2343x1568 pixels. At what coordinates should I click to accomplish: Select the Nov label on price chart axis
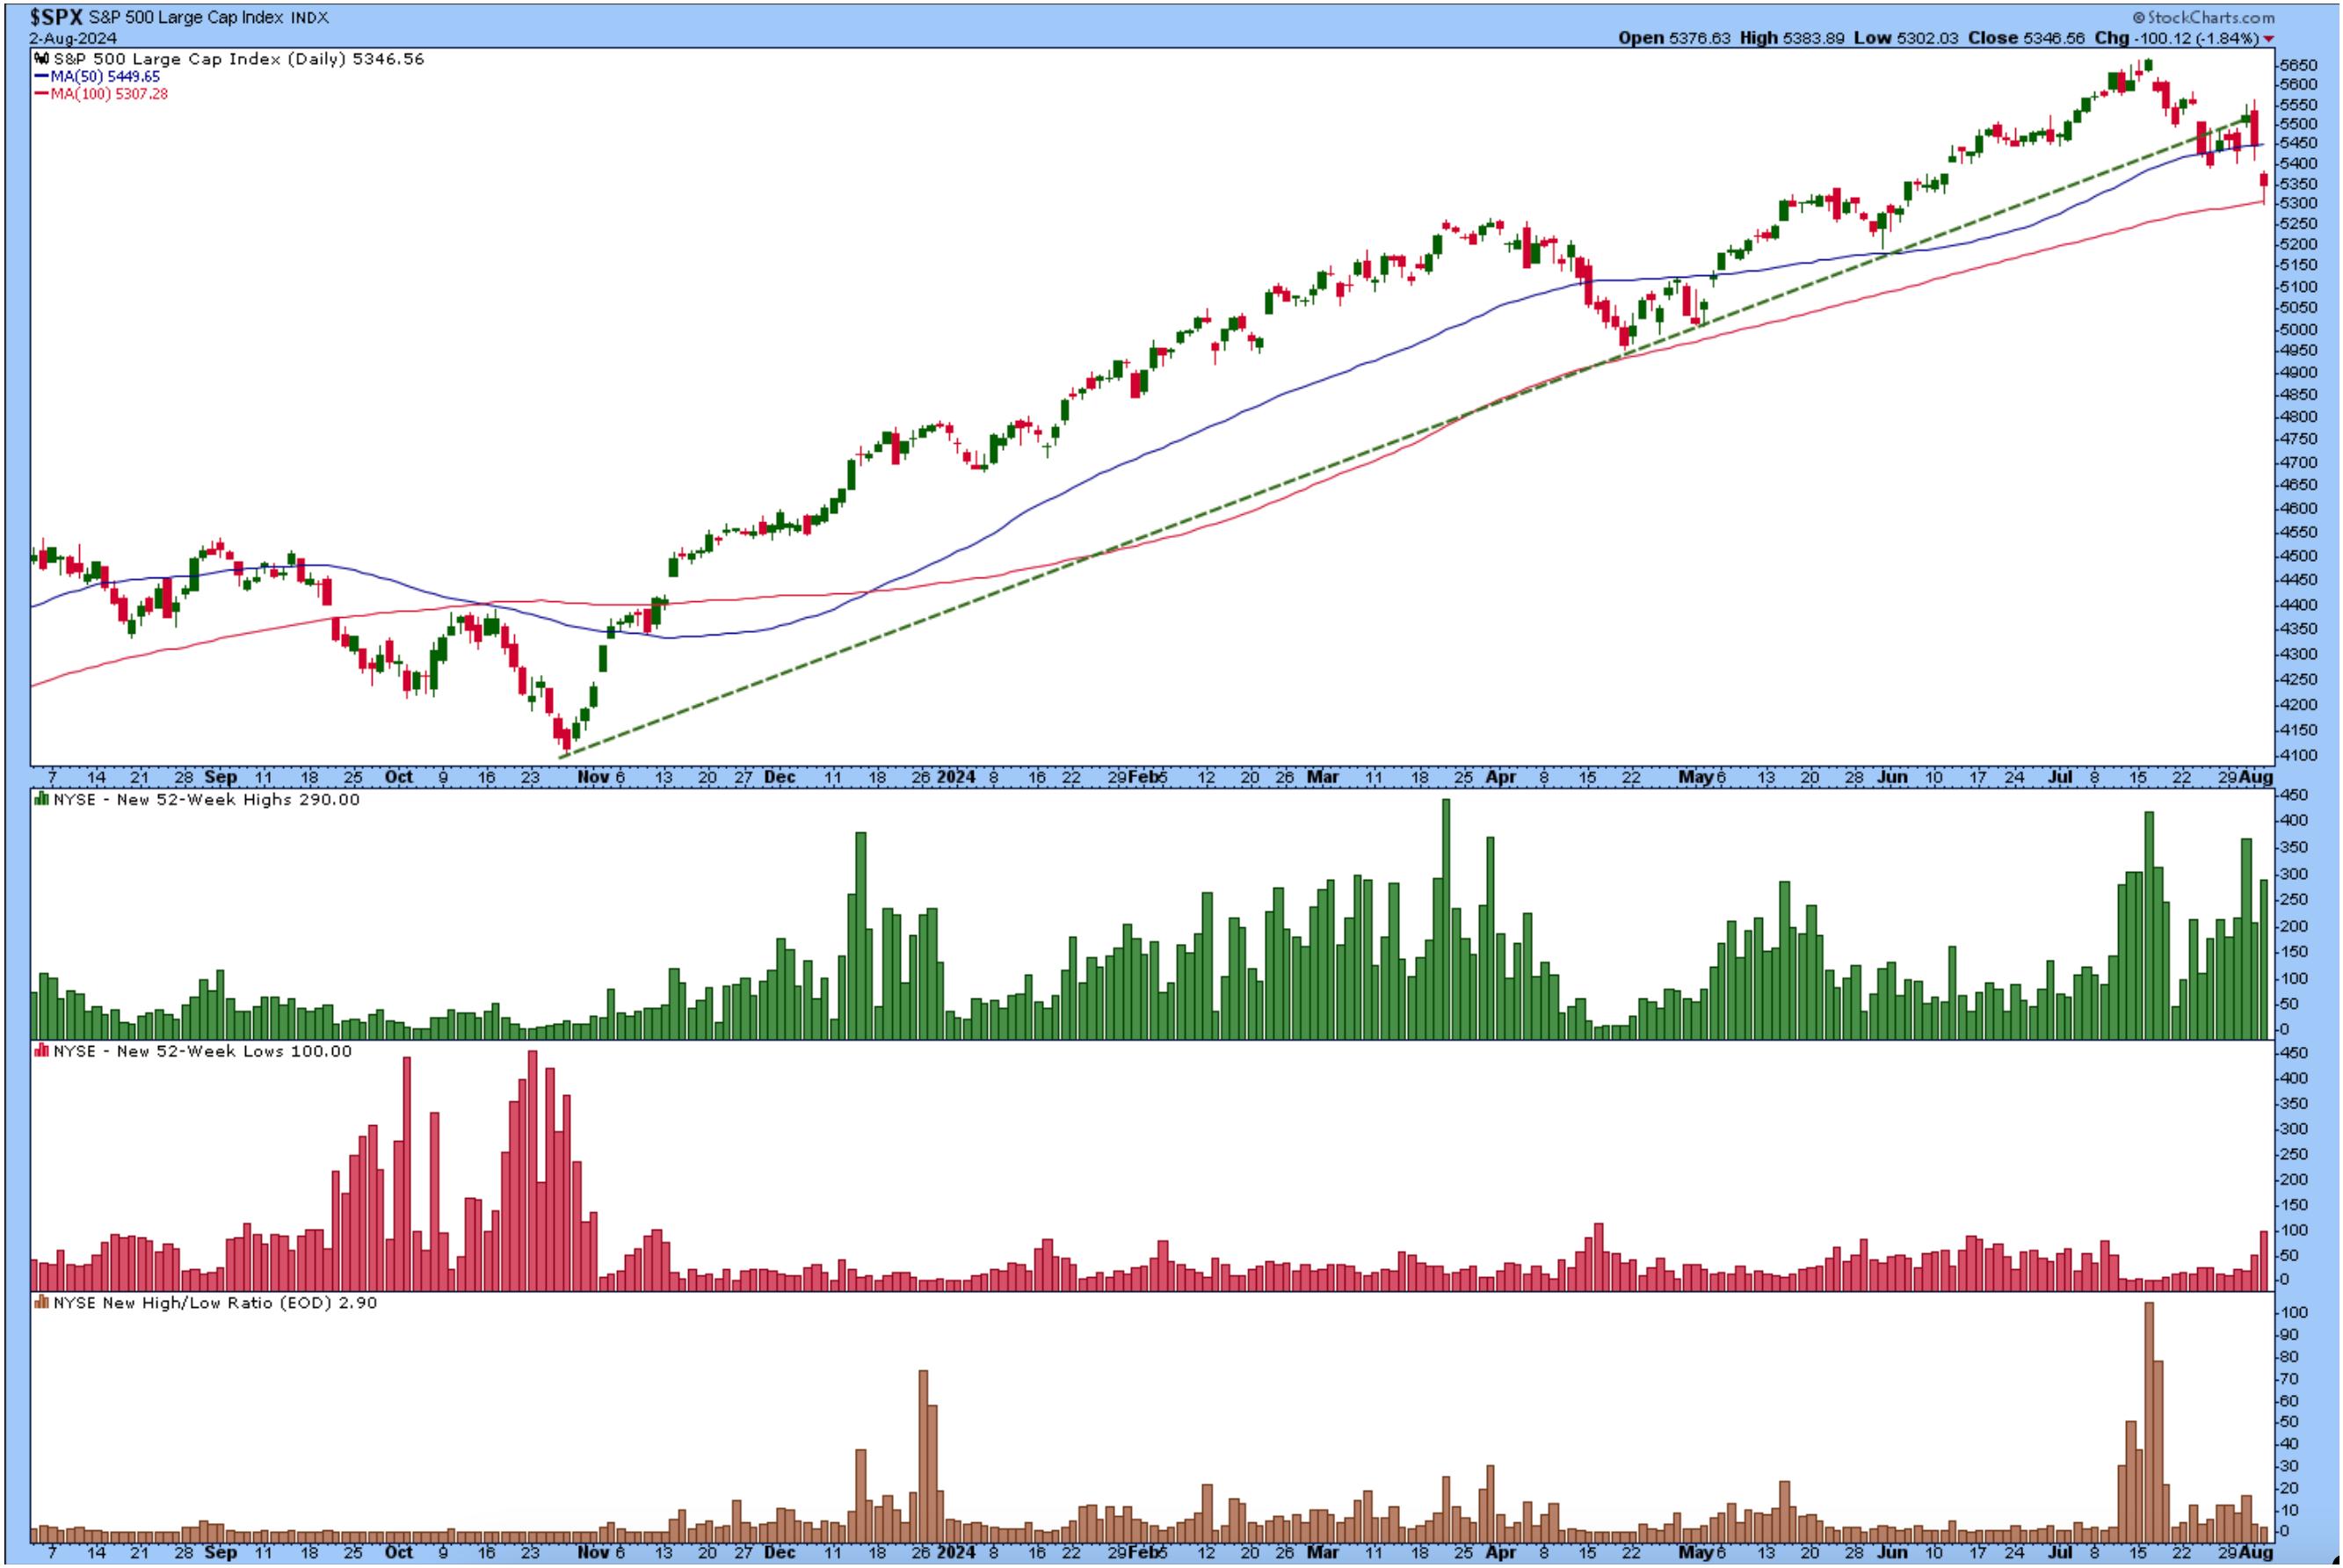(x=593, y=777)
